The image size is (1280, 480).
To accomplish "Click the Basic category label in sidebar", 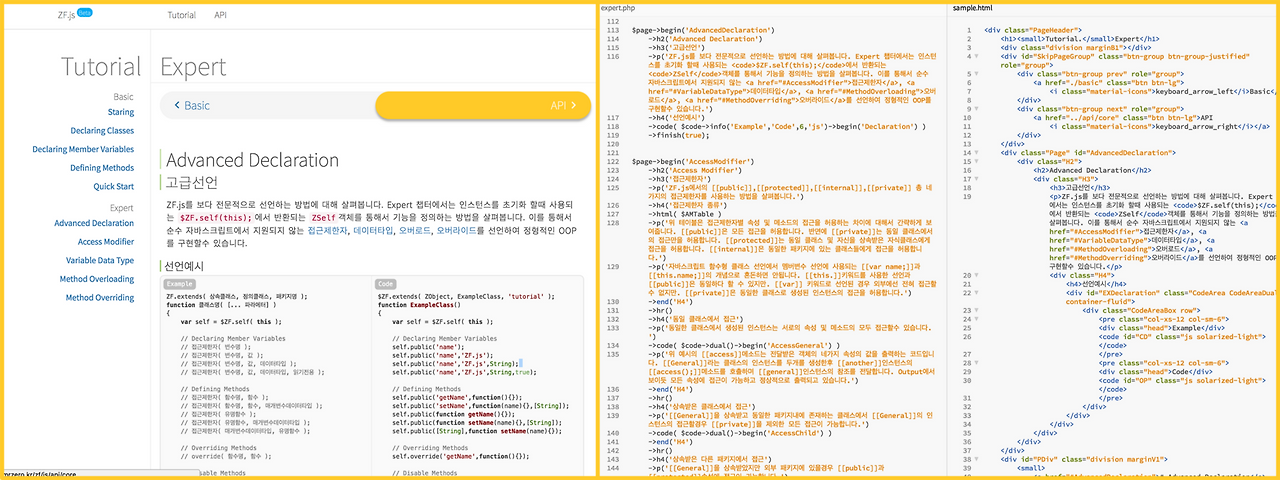I will pos(124,97).
